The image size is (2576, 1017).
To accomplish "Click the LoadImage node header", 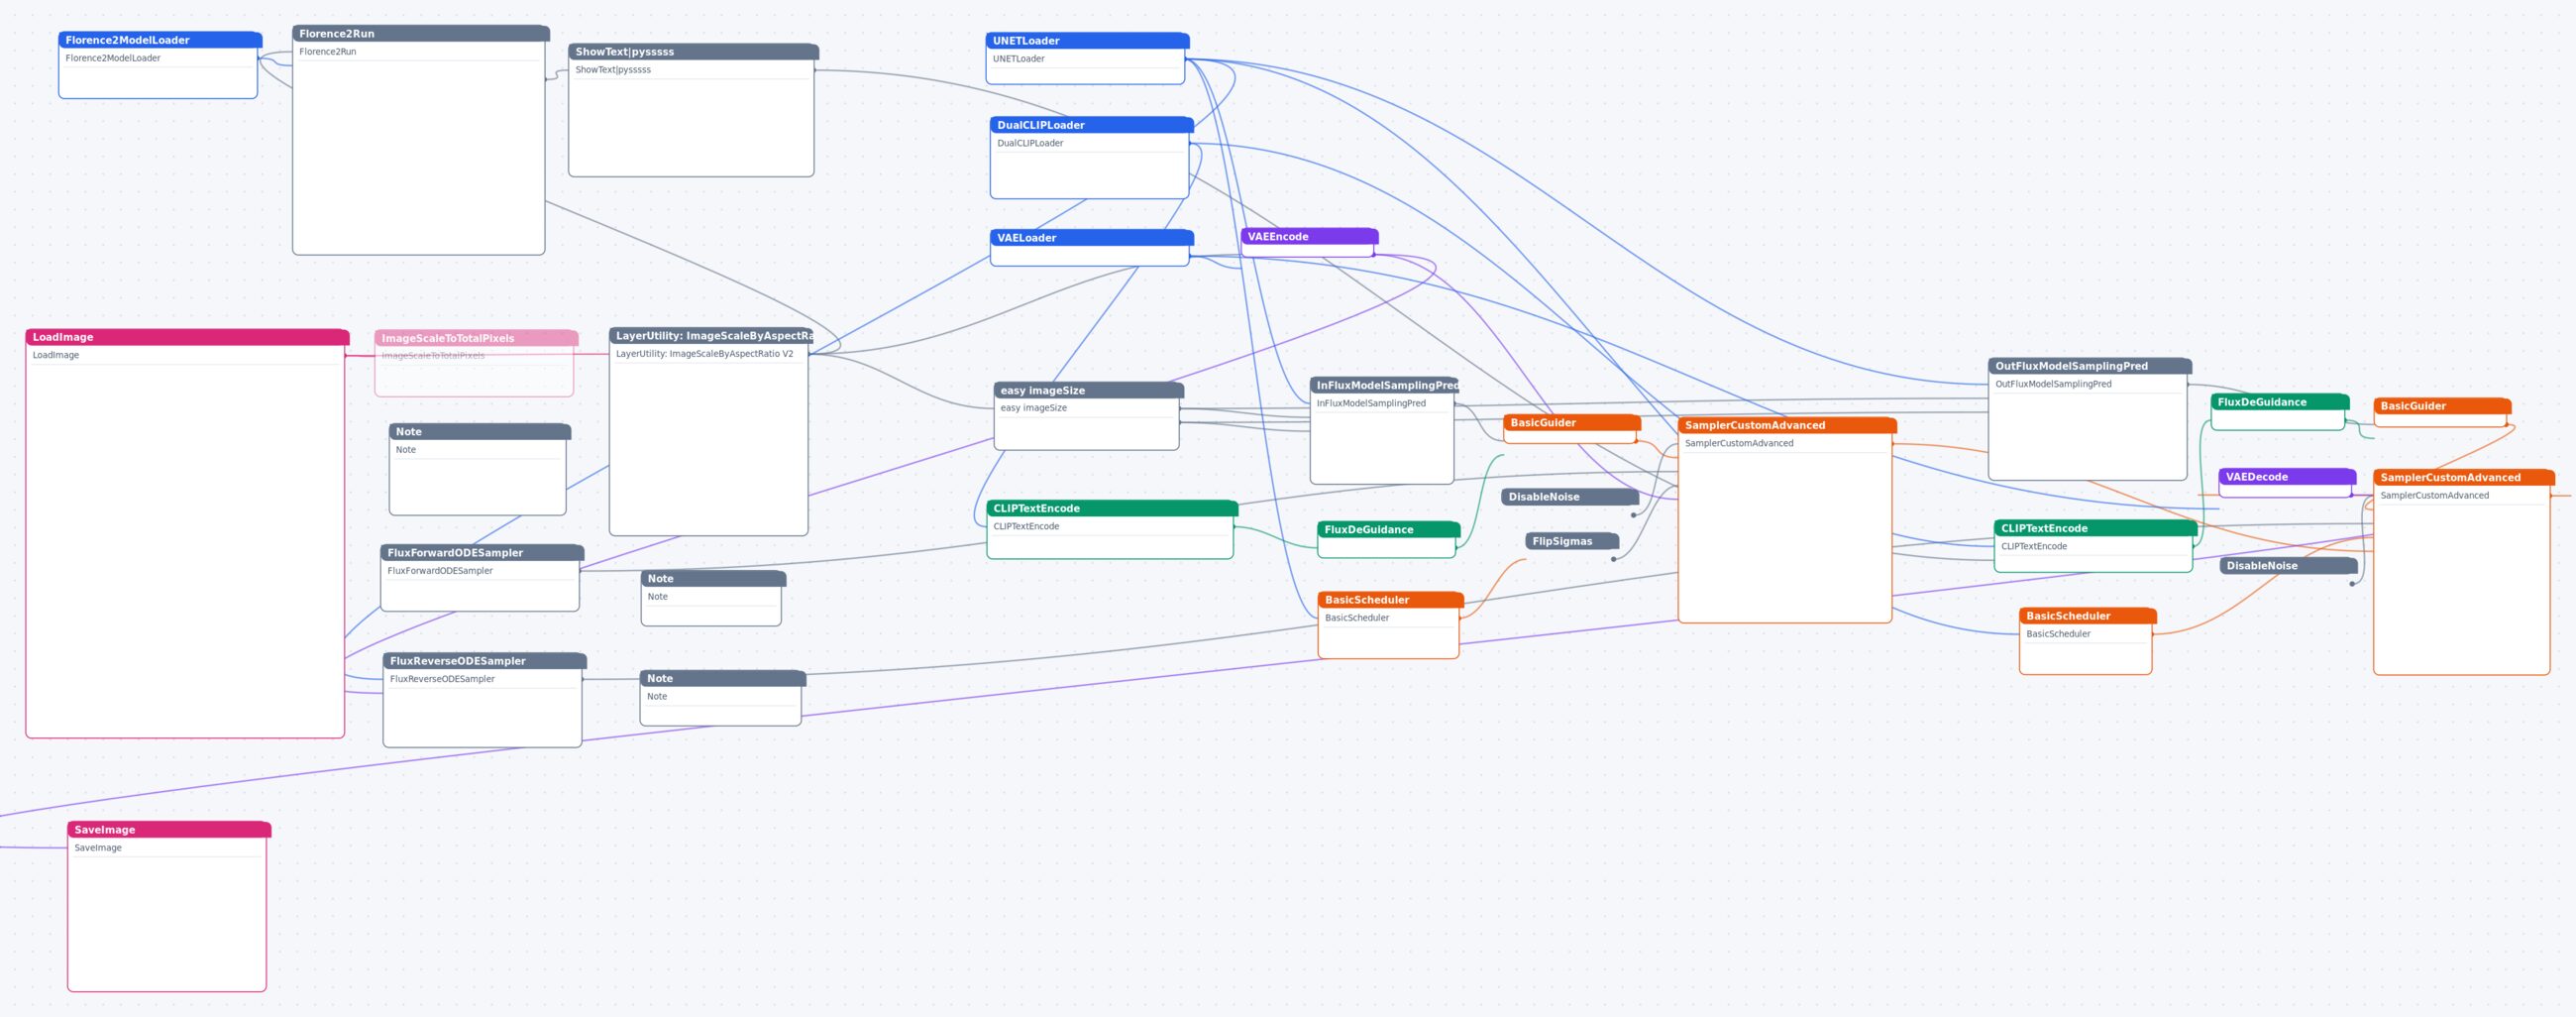I will (187, 337).
